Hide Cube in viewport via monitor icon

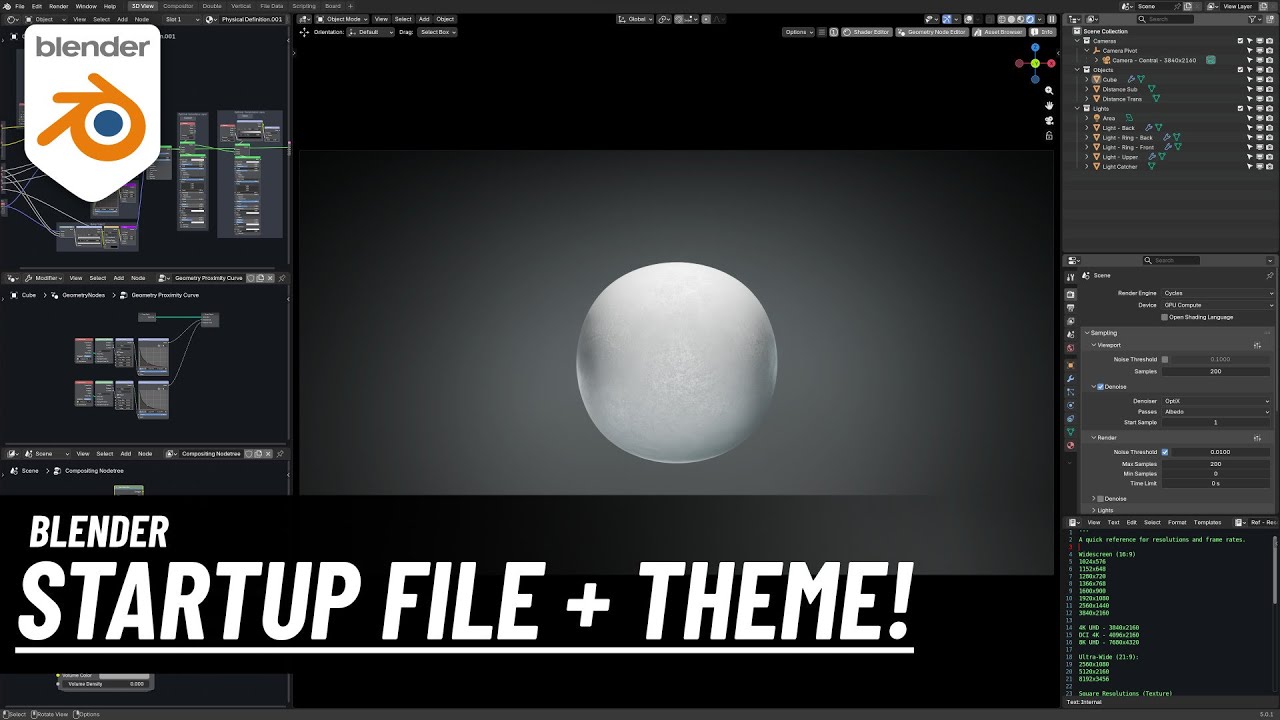(1260, 79)
